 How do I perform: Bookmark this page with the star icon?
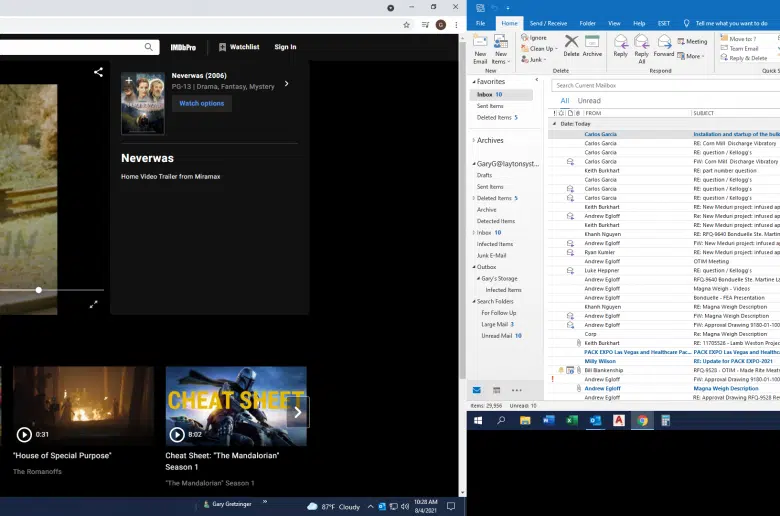(x=406, y=25)
